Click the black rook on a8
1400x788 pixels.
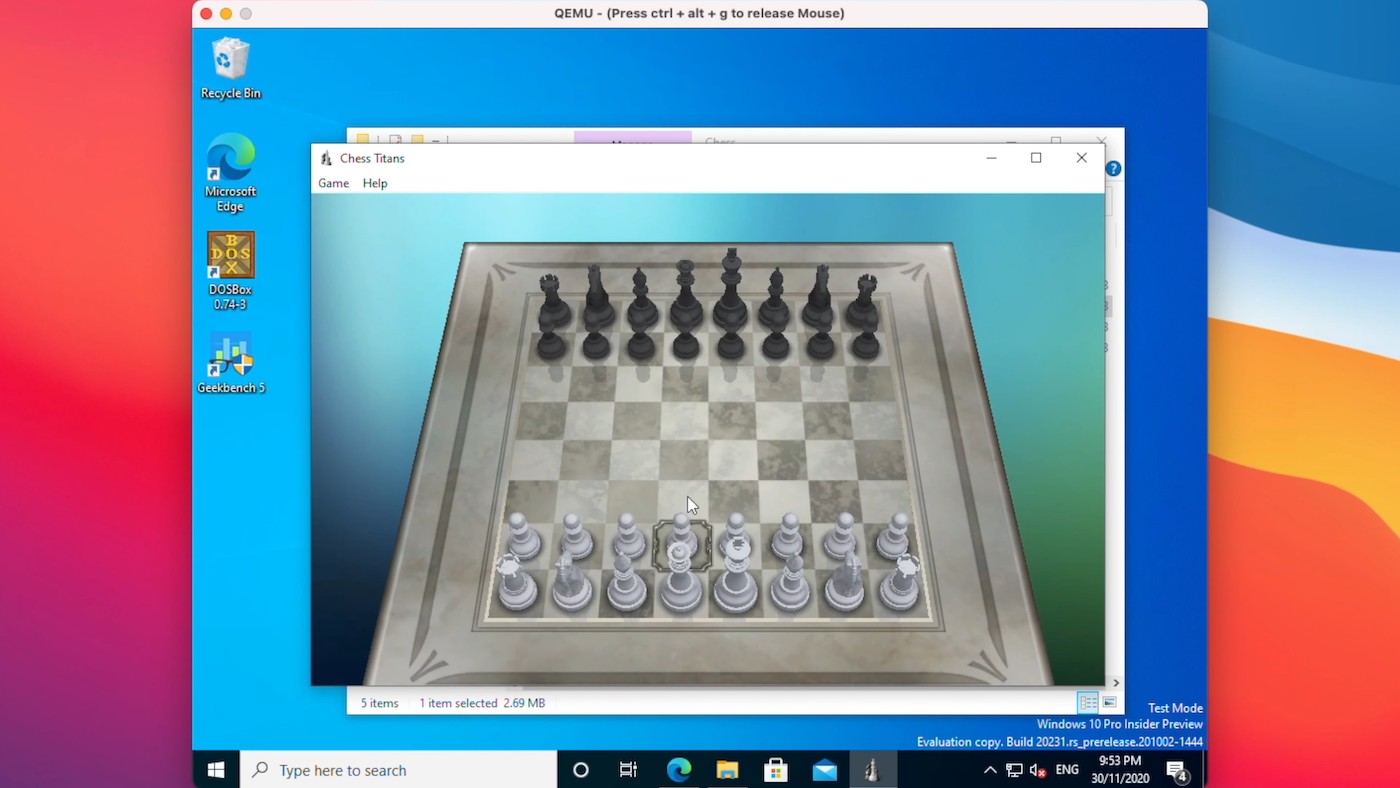click(551, 300)
